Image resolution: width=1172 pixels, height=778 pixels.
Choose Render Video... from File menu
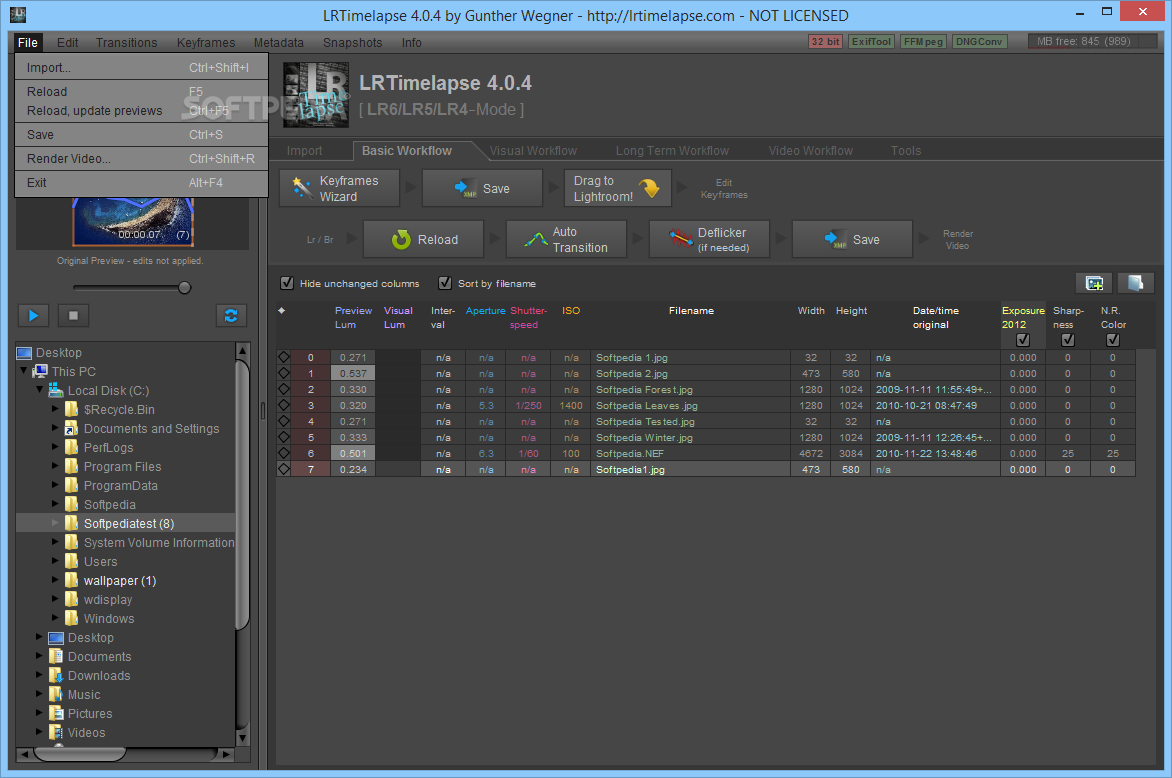(x=141, y=158)
